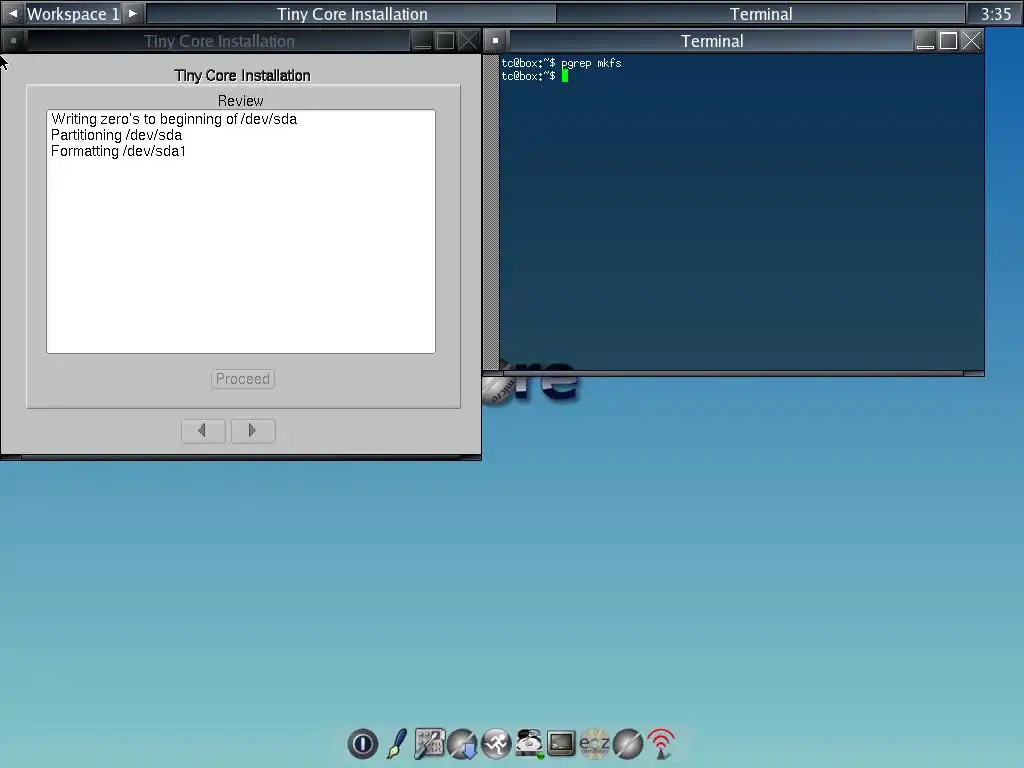Click the 'Partitioning /dev/sda' line
Viewport: 1024px width, 768px height.
(116, 135)
